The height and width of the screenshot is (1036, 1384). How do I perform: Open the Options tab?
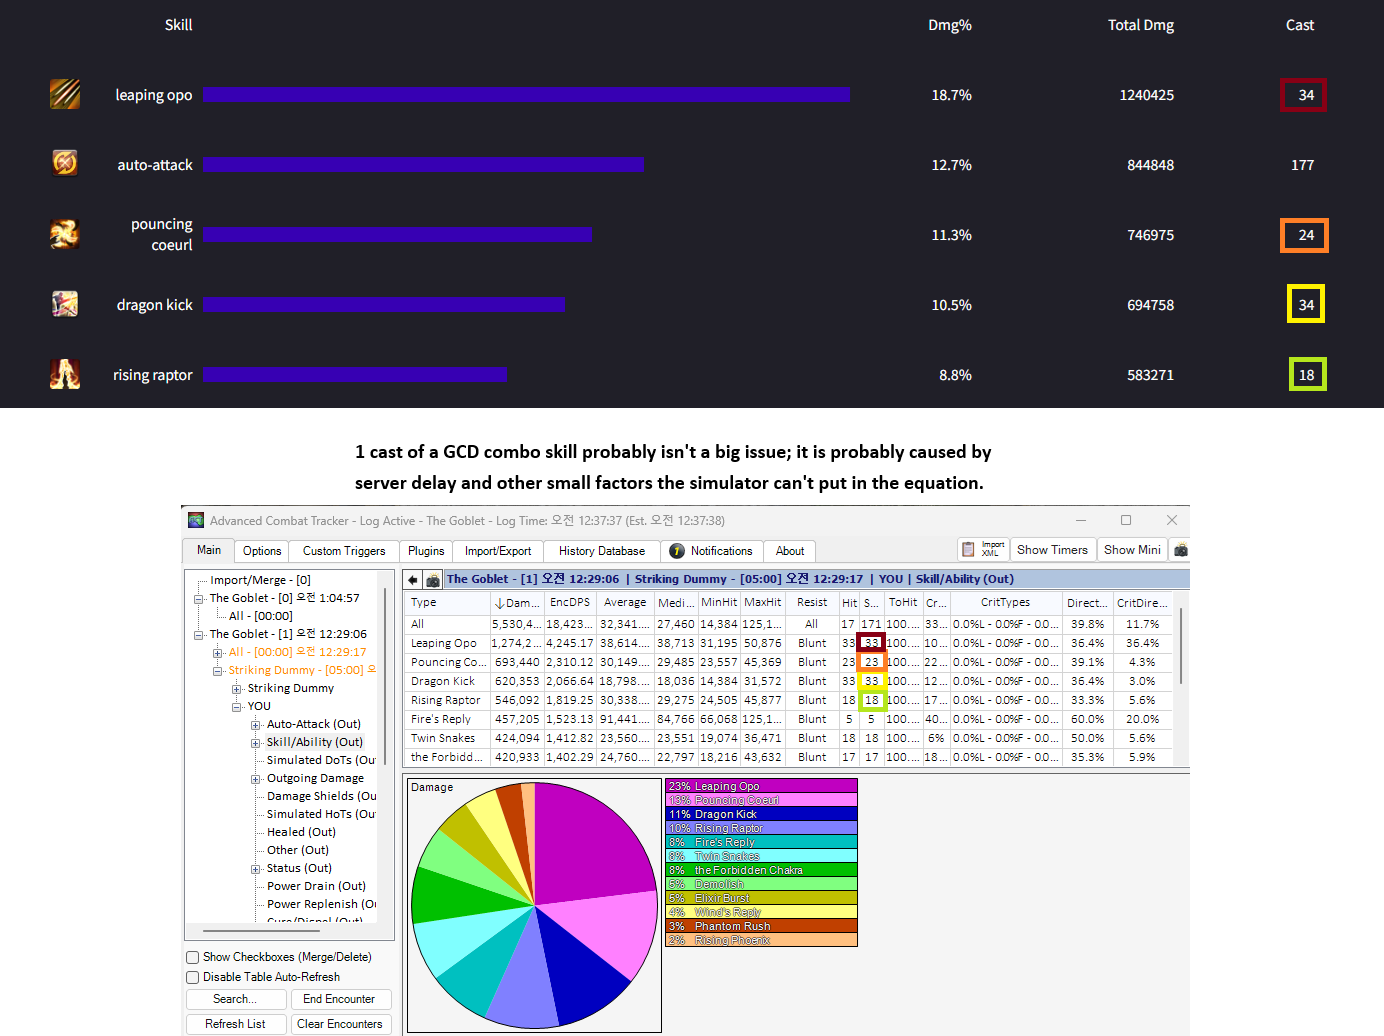[x=262, y=551]
